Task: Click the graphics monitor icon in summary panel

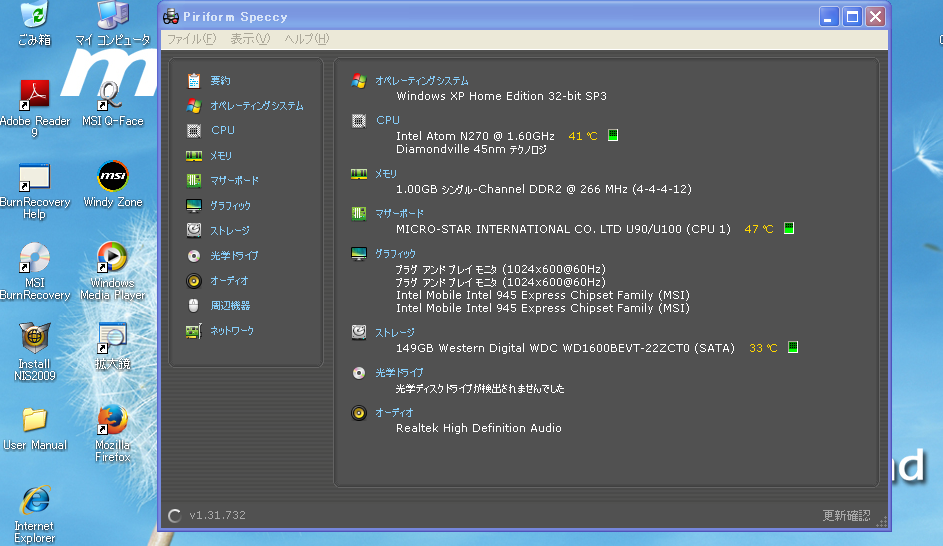Action: [x=359, y=254]
